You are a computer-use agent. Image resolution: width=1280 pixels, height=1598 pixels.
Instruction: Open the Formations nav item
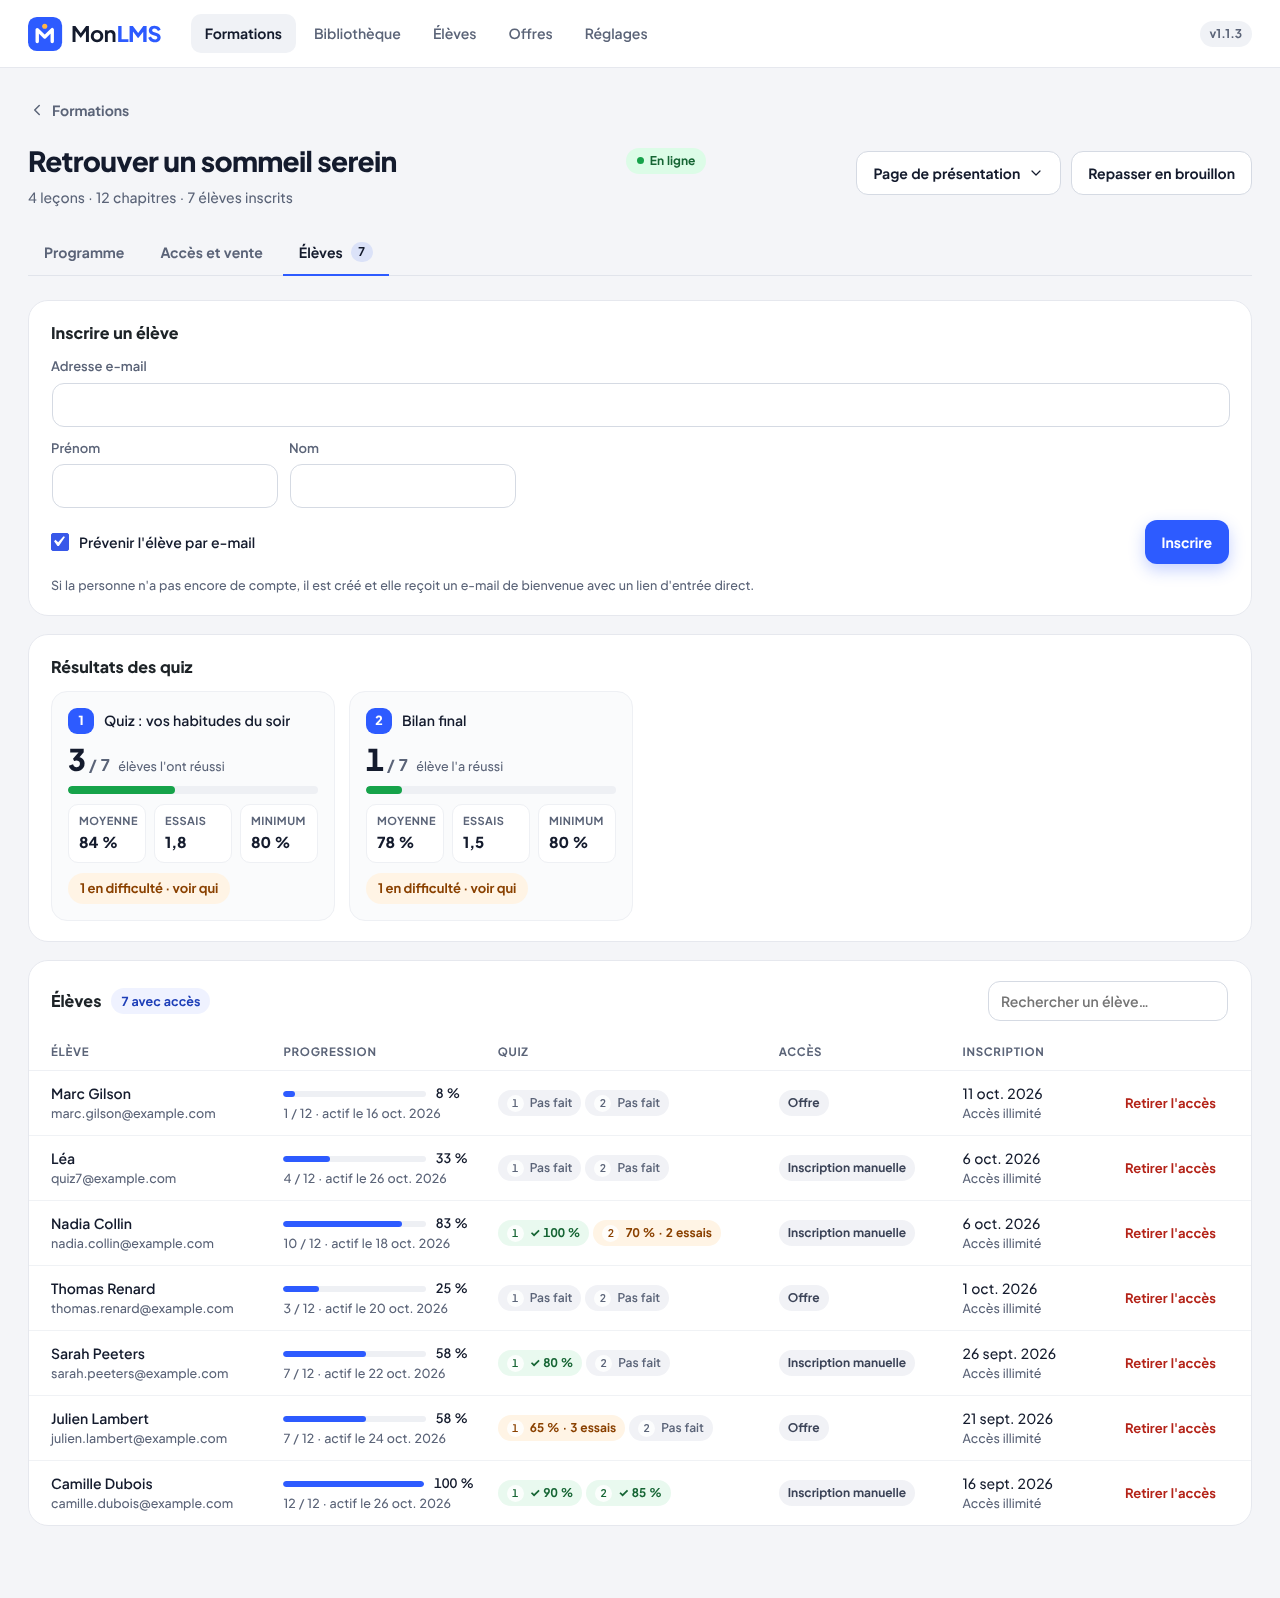(x=243, y=34)
